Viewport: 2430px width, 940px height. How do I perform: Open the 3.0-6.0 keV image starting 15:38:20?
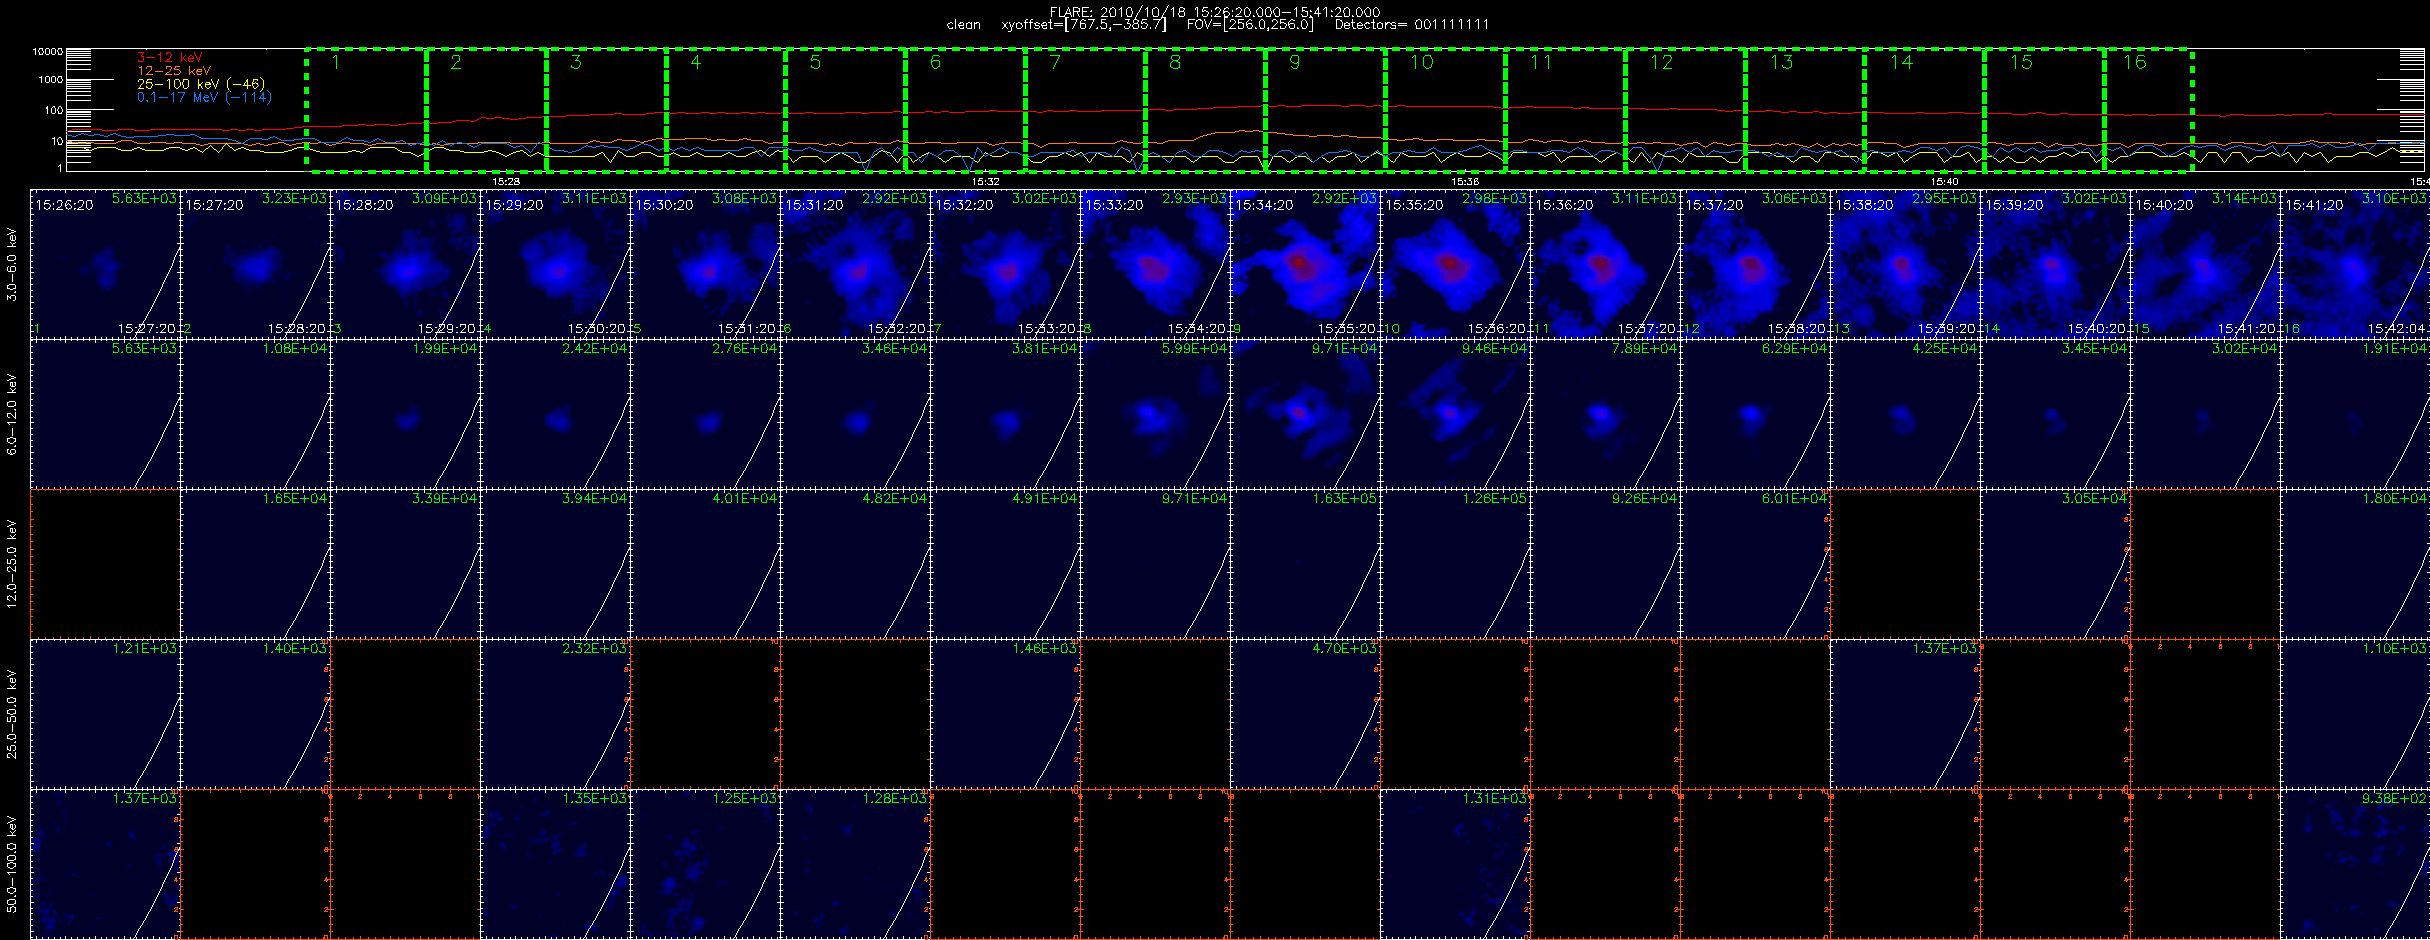coord(1905,264)
